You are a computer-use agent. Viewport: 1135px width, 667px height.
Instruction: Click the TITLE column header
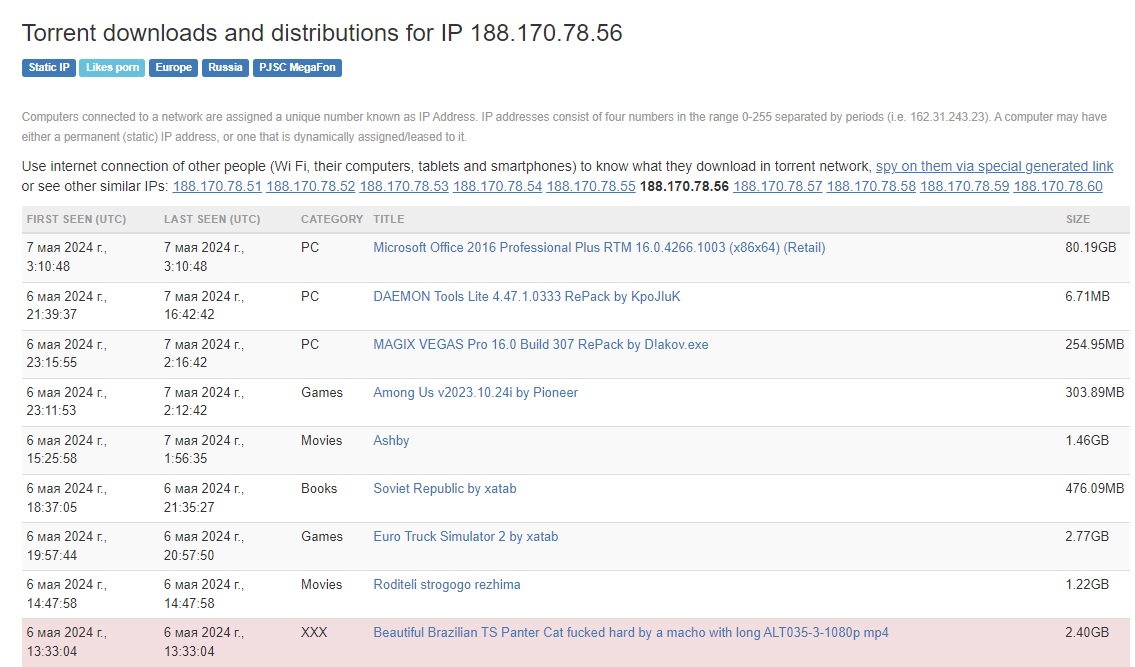tap(389, 219)
